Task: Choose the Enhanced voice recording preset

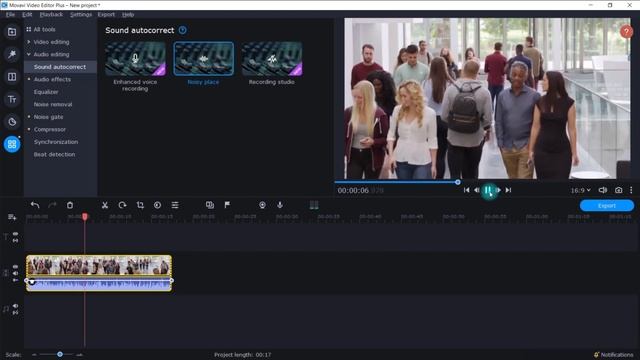Action: (x=136, y=59)
